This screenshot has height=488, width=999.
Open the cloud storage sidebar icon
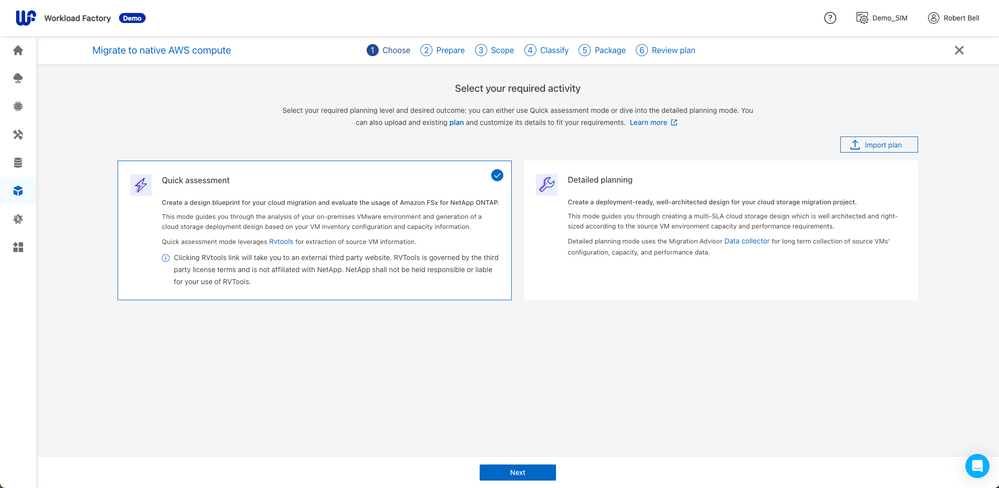click(18, 78)
